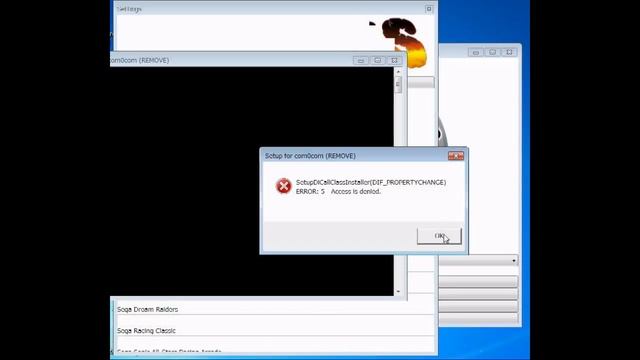
Task: Close the Settings window at top
Action: point(429,9)
